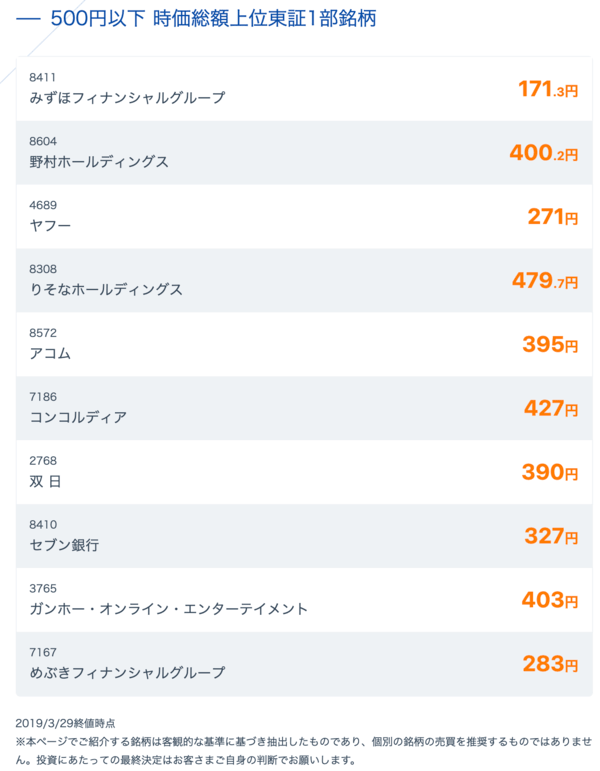Select stock code 3765
This screenshot has width=600, height=771.
tap(43, 589)
